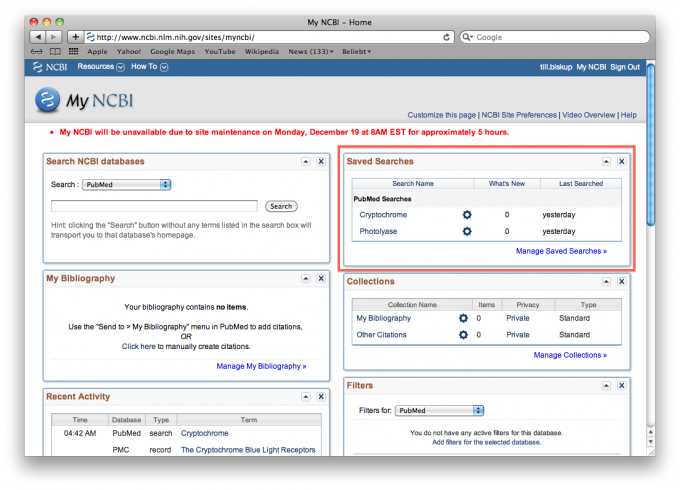Expand the Resources menu
Image resolution: width=680 pixels, height=490 pixels.
(101, 67)
